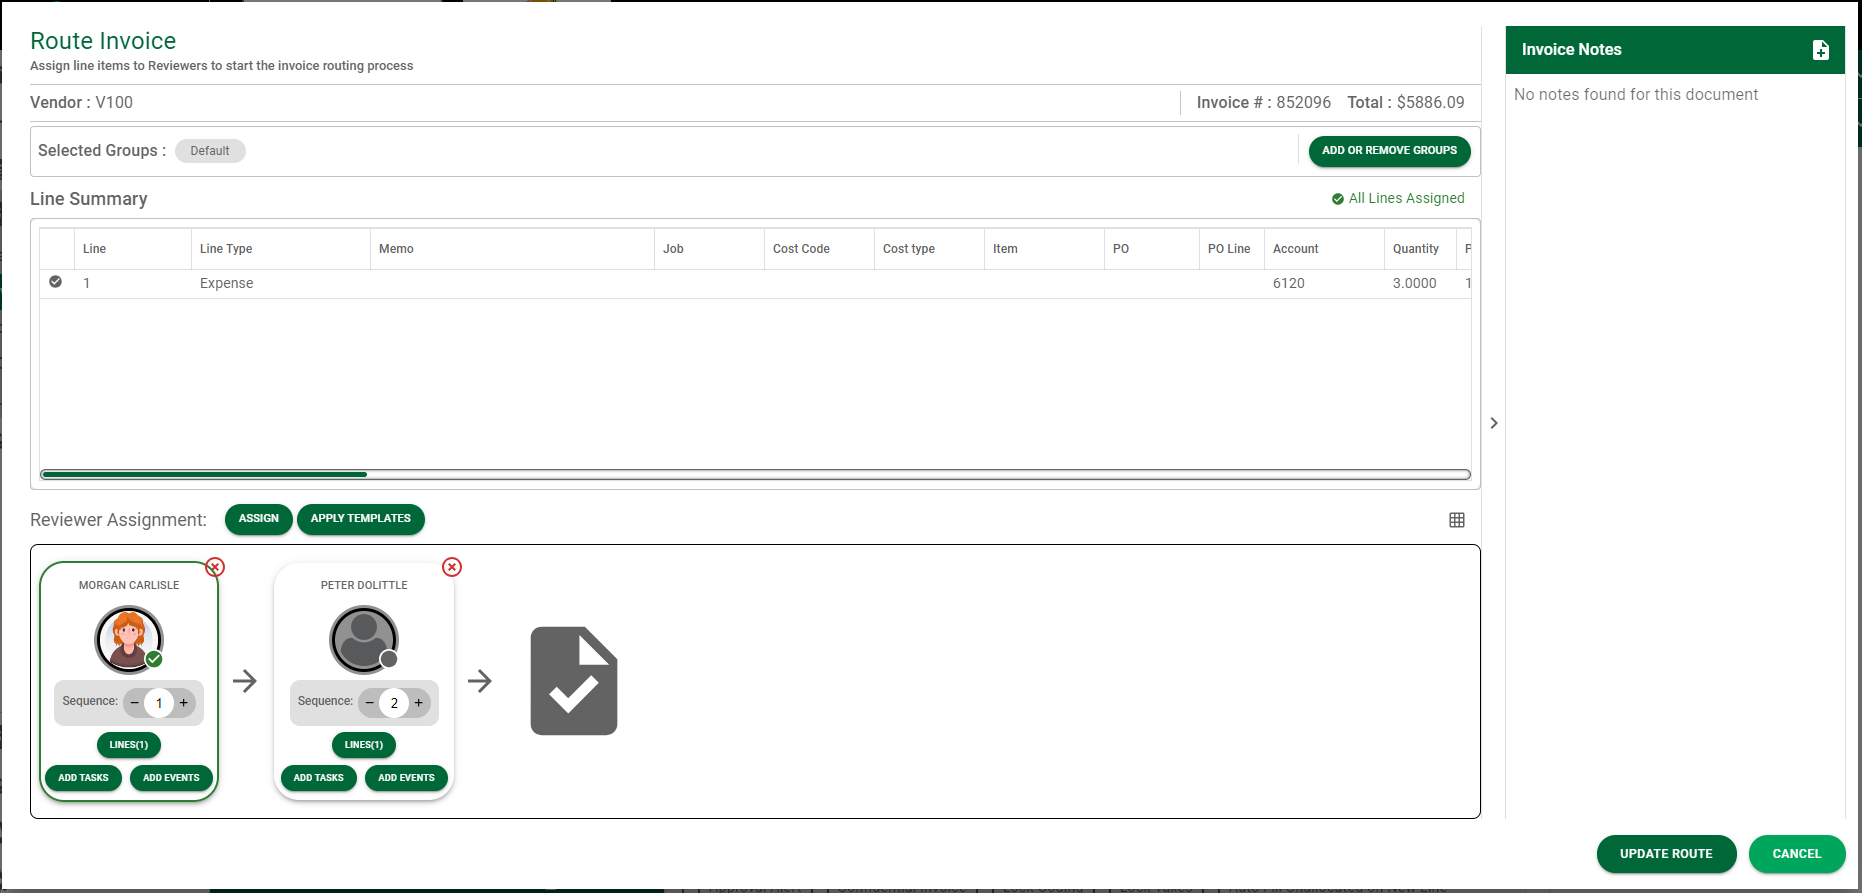
Task: Collapse the Invoice Notes panel chevron
Action: click(x=1494, y=423)
